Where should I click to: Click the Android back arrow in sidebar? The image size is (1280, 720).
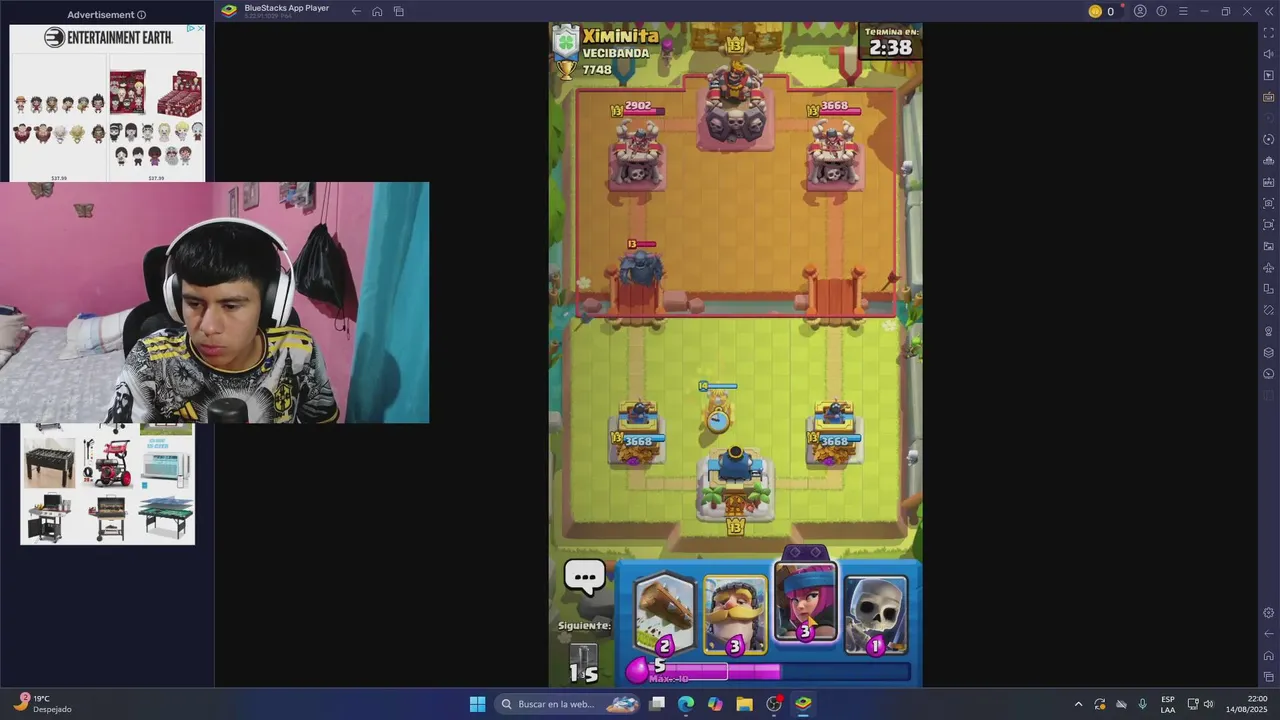tap(1269, 634)
